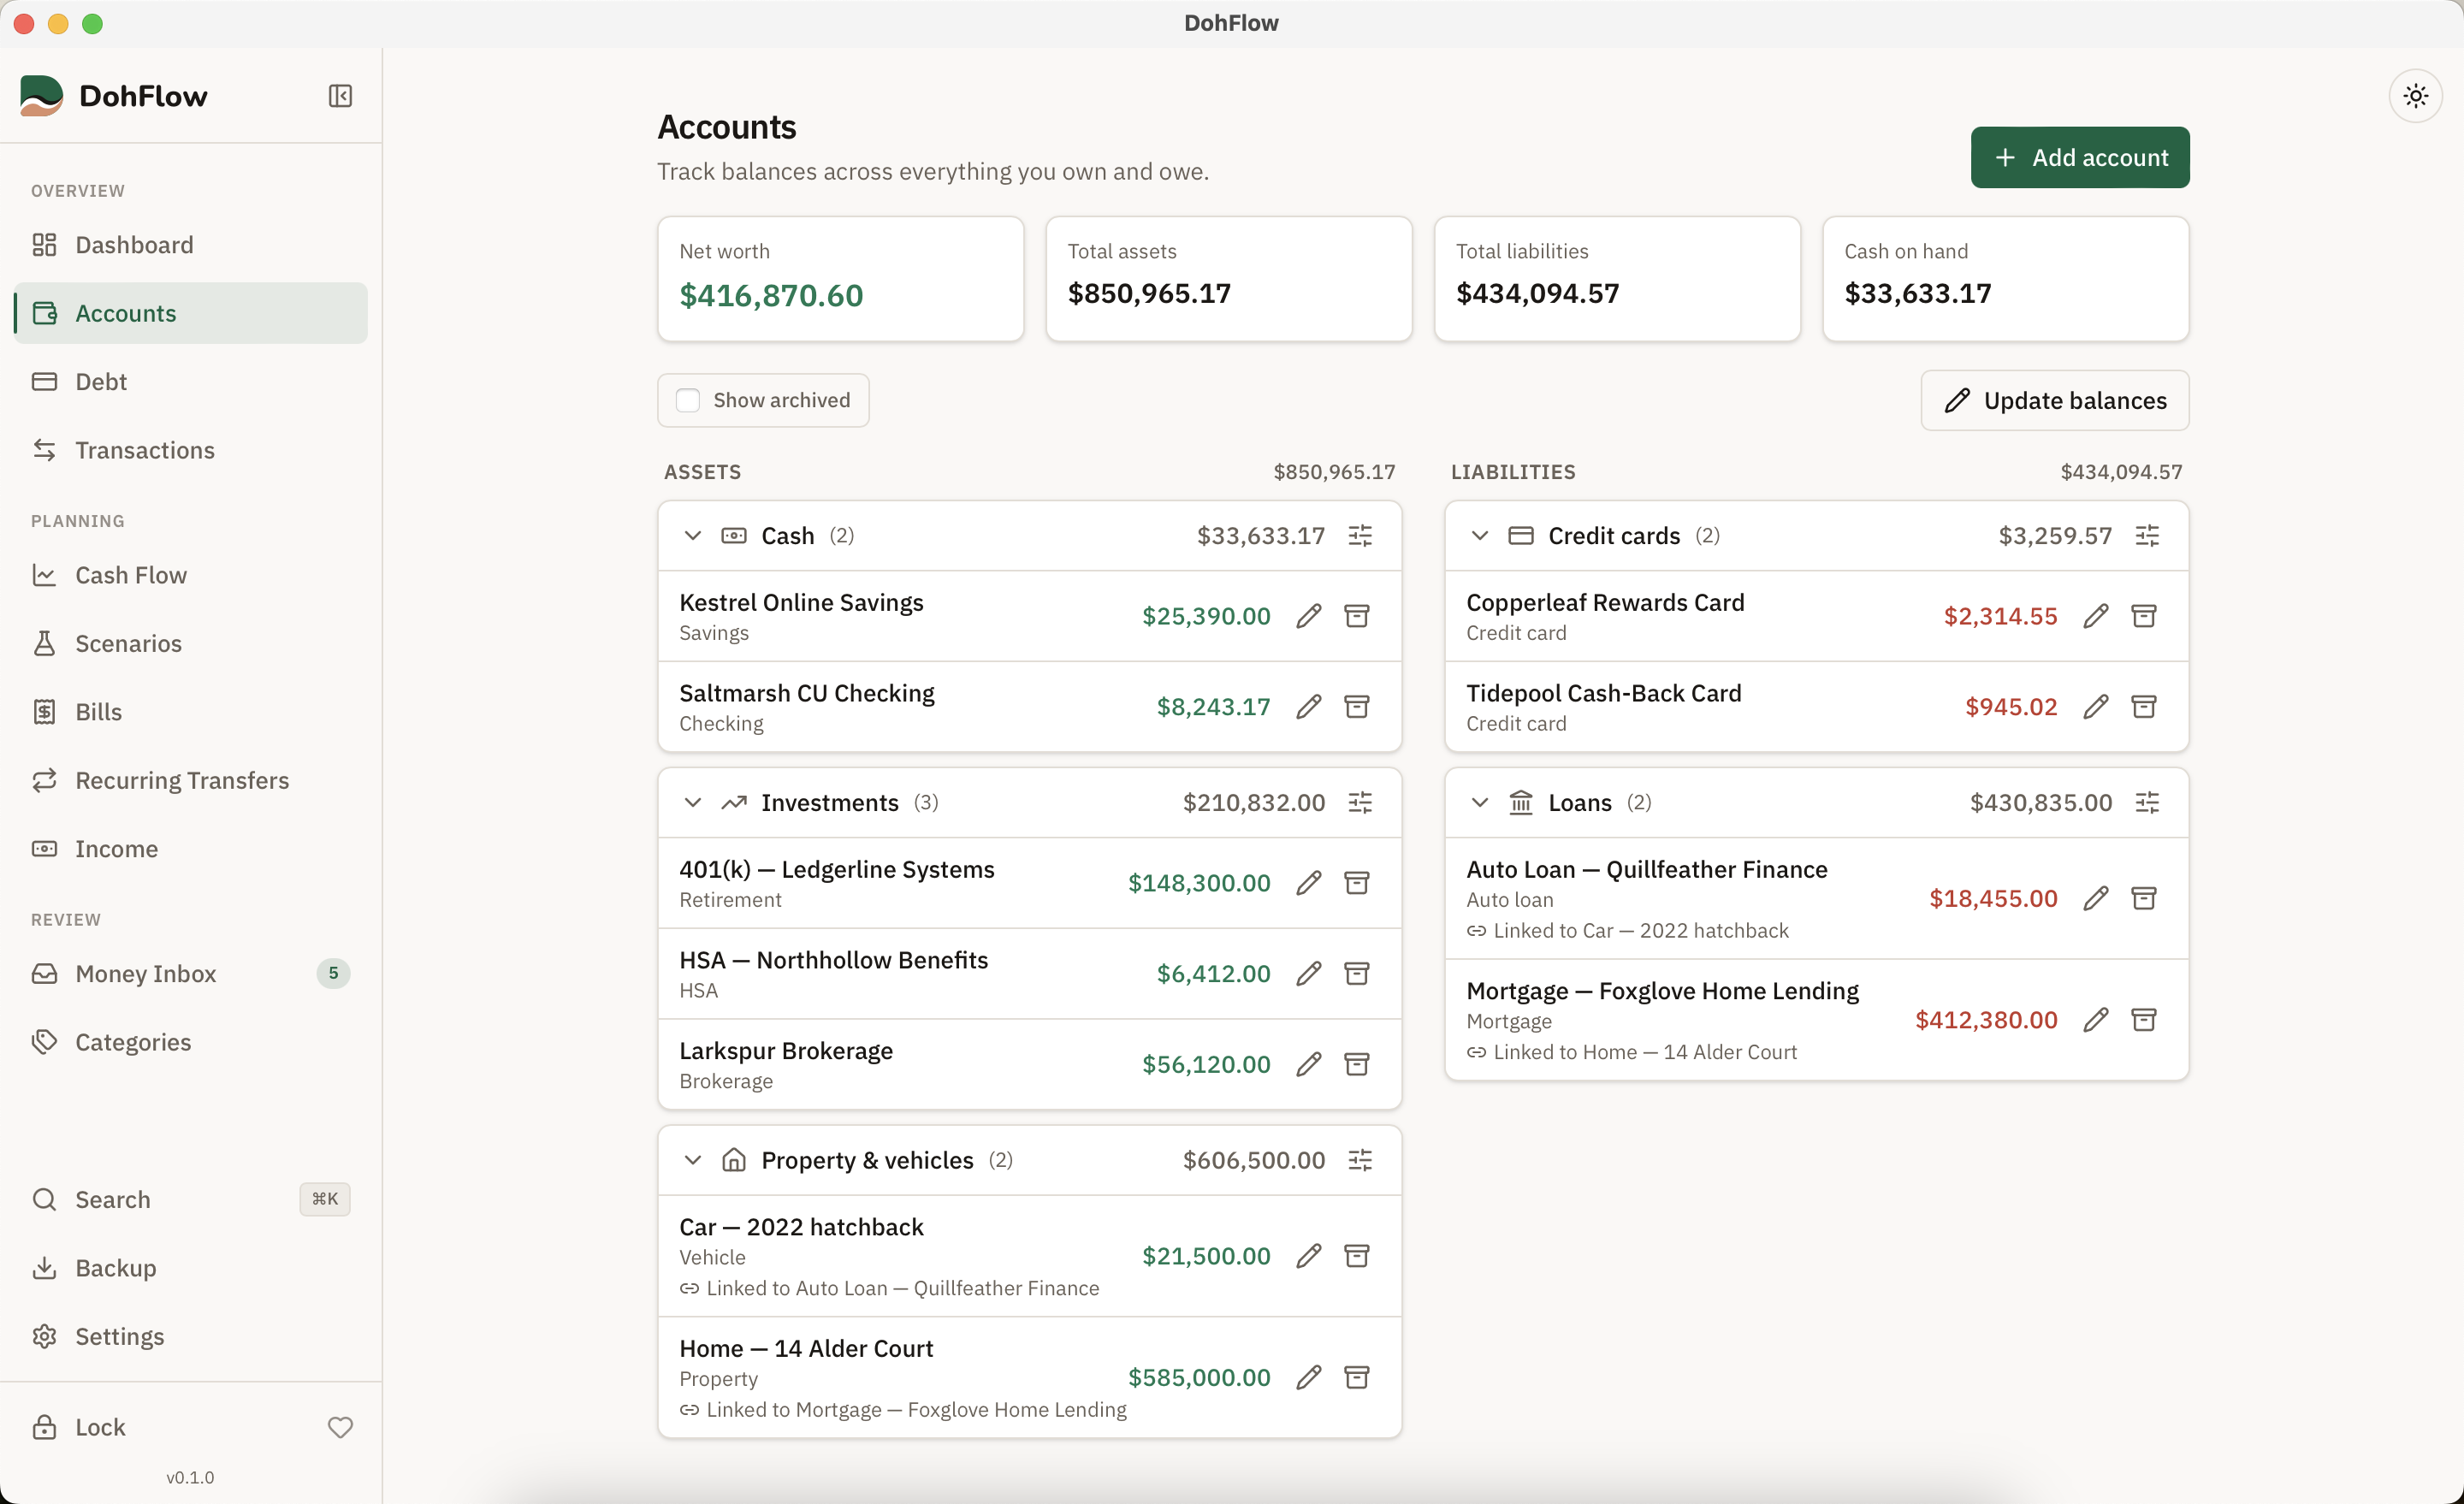The width and height of the screenshot is (2464, 1504).
Task: Click the heart icon beside Lock
Action: pyautogui.click(x=340, y=1427)
